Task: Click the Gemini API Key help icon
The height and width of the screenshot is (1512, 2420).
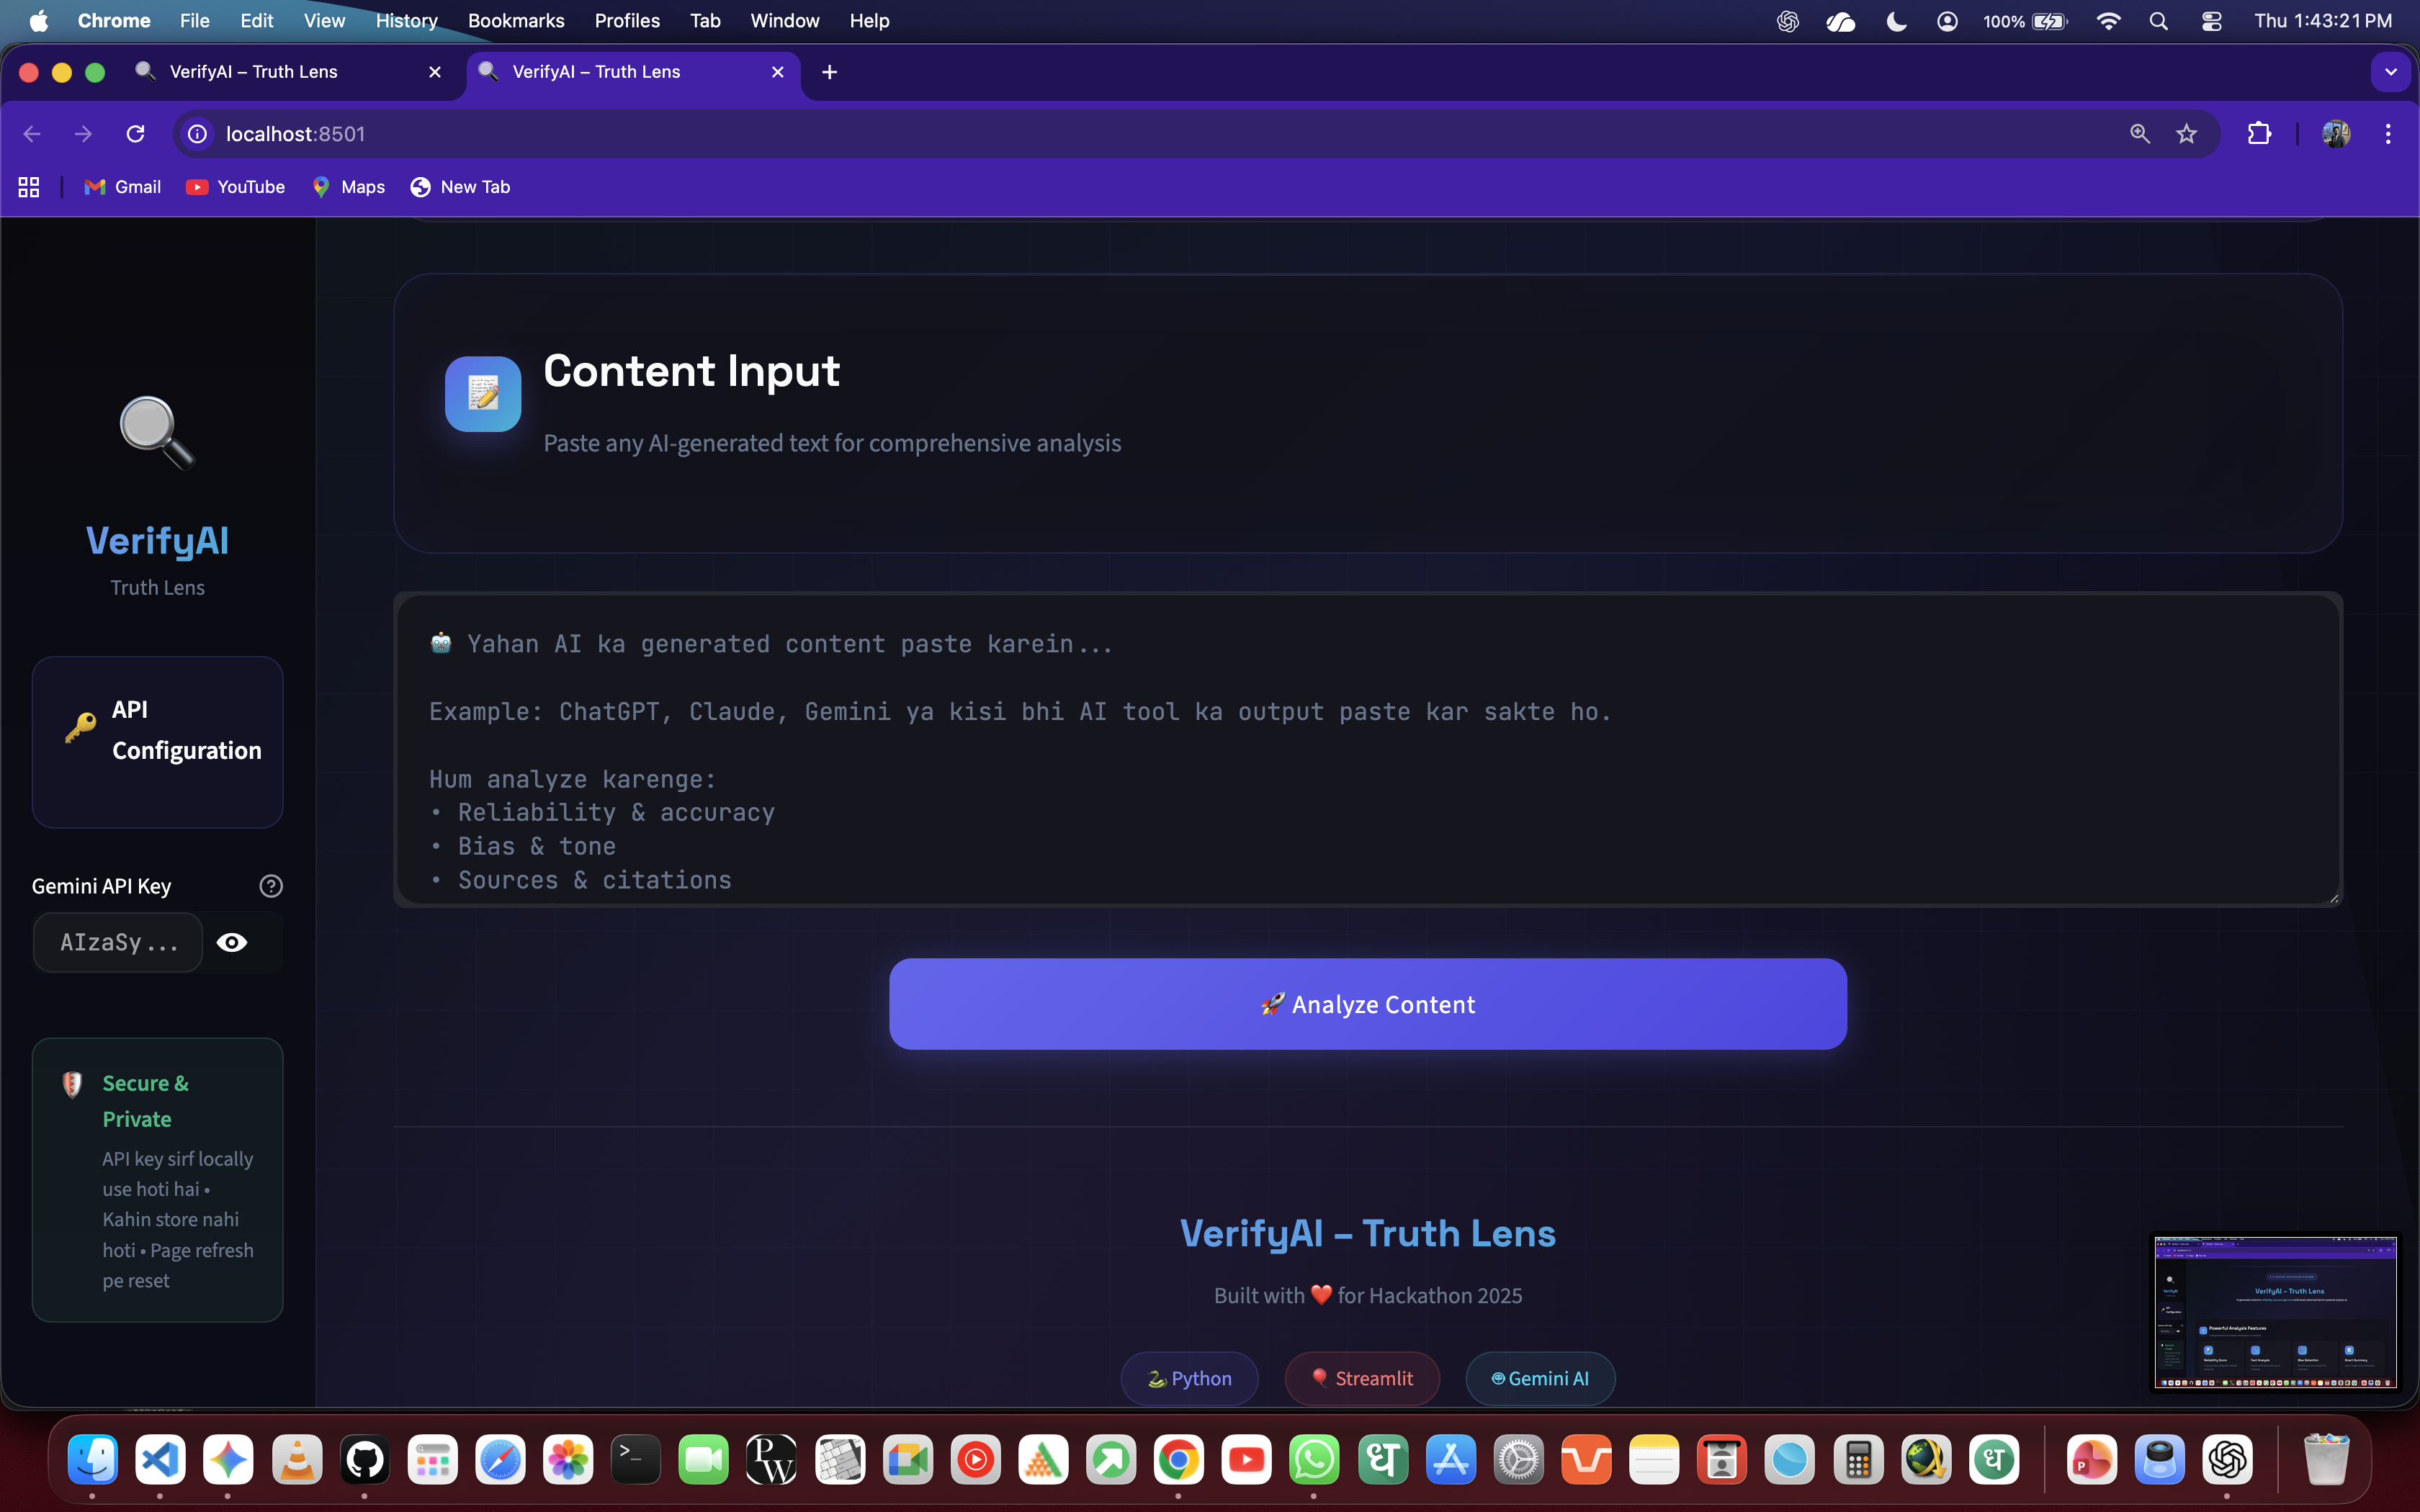Action: tap(270, 886)
